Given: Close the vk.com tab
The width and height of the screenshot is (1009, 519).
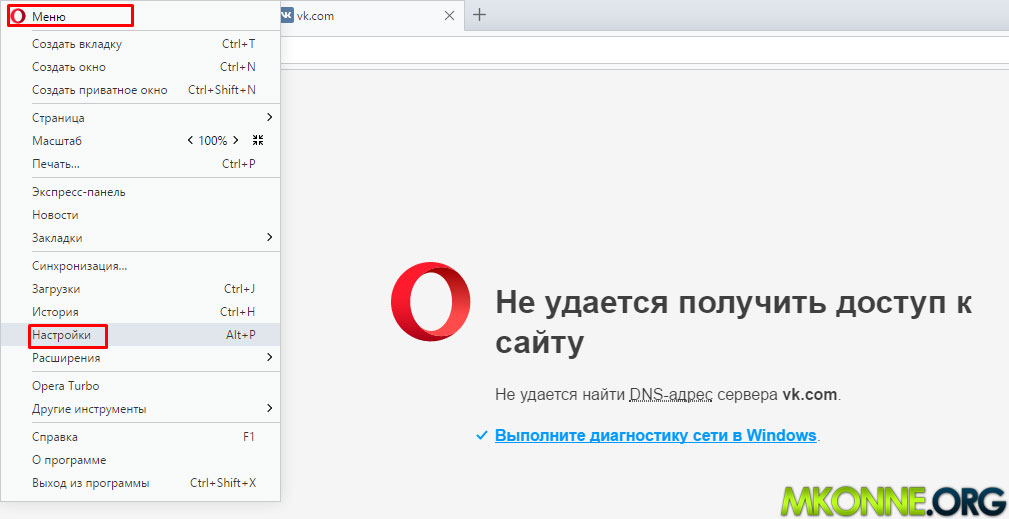Looking at the screenshot, I should (x=449, y=15).
